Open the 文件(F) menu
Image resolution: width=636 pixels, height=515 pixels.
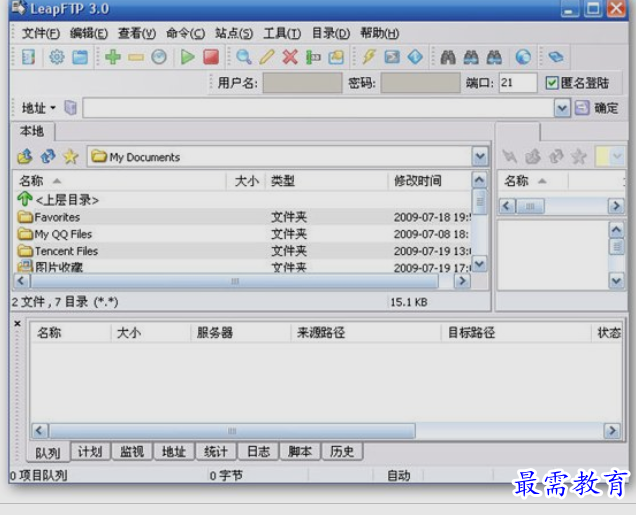click(x=41, y=33)
